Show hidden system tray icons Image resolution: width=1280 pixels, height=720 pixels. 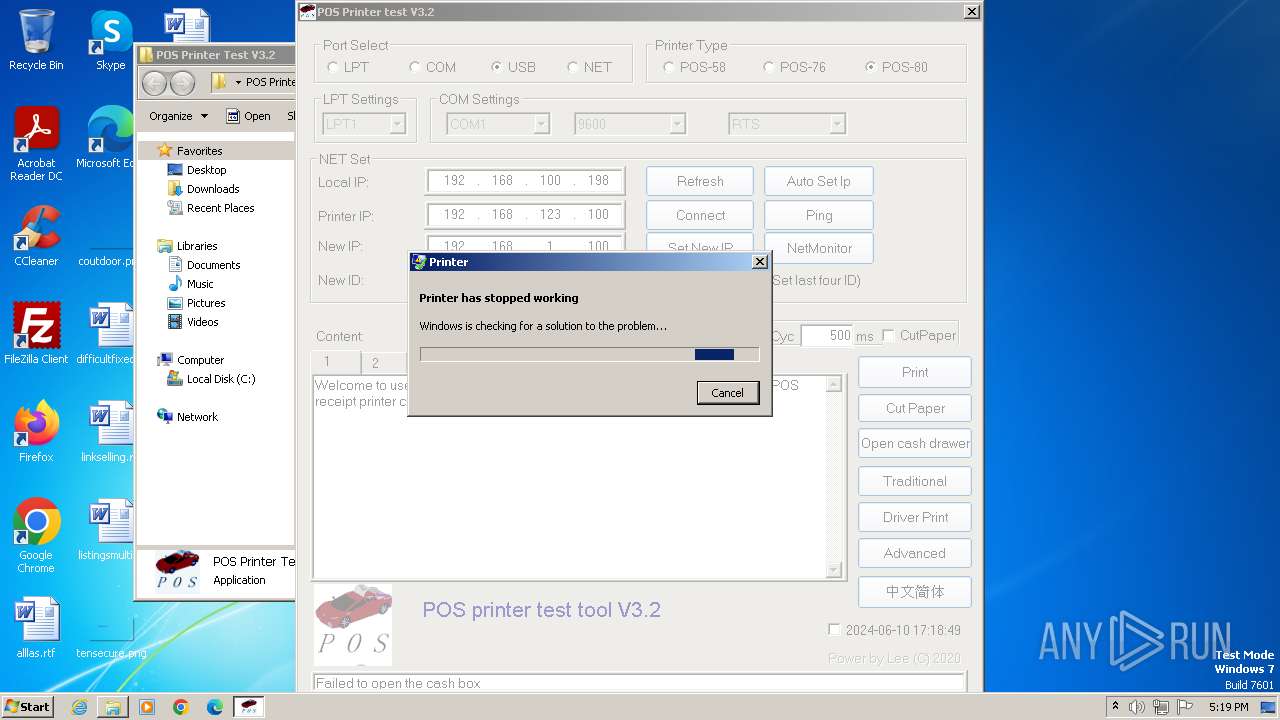(1115, 707)
